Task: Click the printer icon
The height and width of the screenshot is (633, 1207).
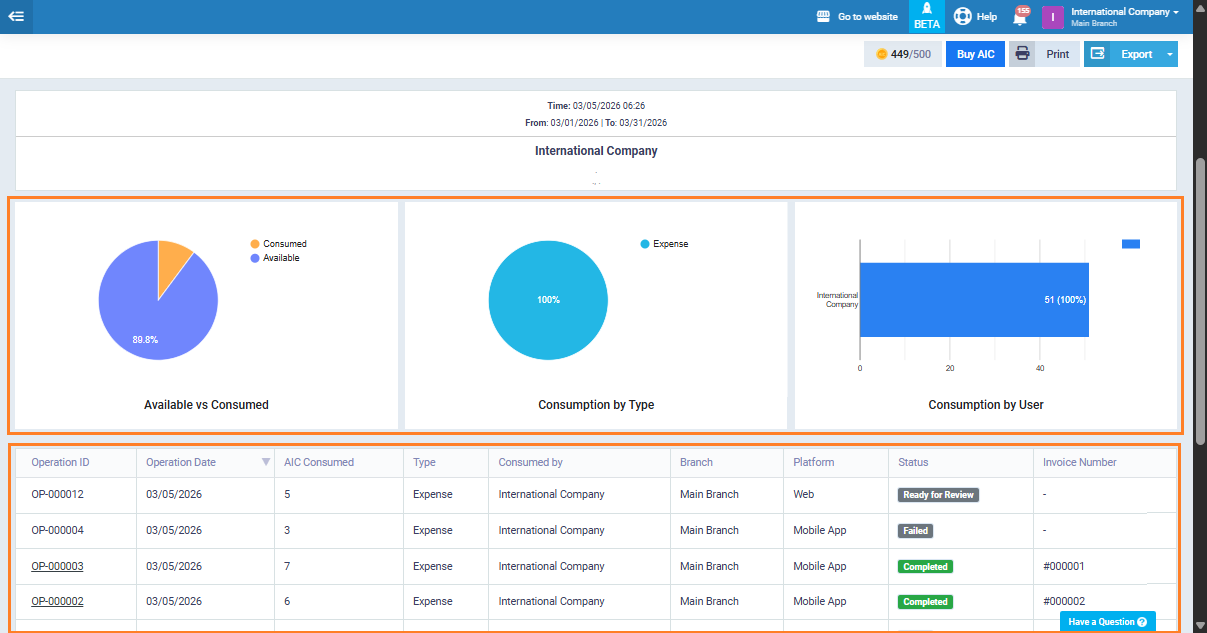Action: coord(1022,54)
